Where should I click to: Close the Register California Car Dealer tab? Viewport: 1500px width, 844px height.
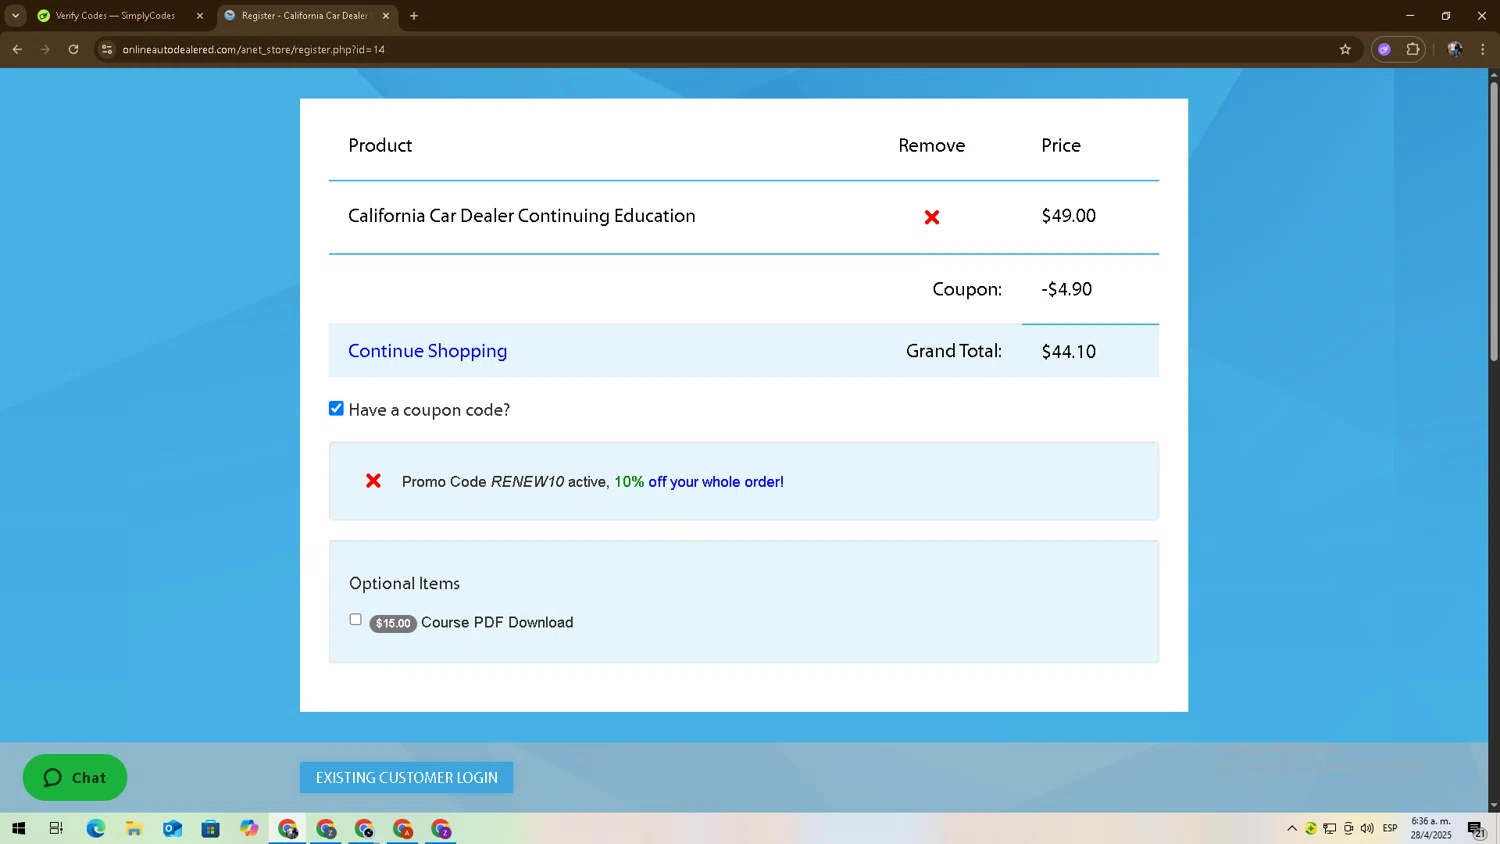click(x=386, y=16)
